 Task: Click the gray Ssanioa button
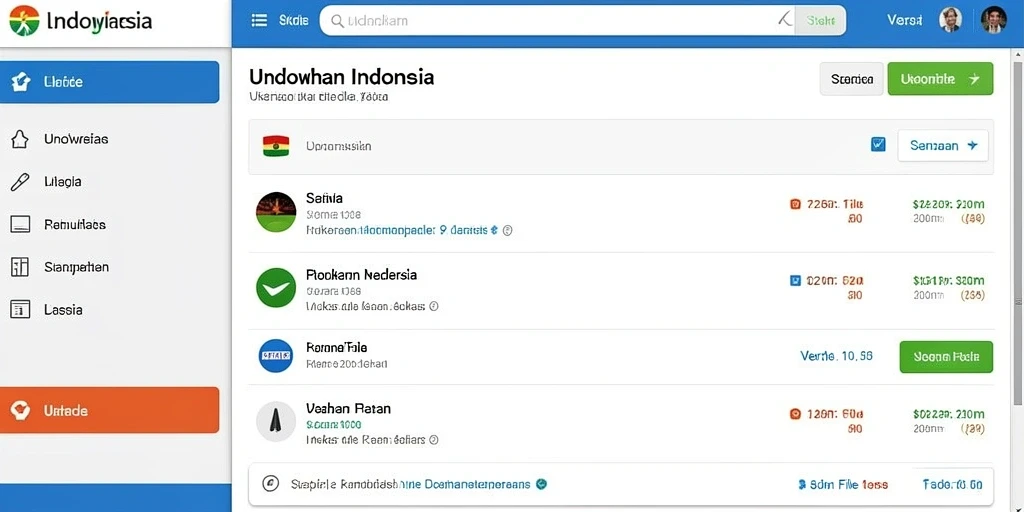(x=852, y=79)
